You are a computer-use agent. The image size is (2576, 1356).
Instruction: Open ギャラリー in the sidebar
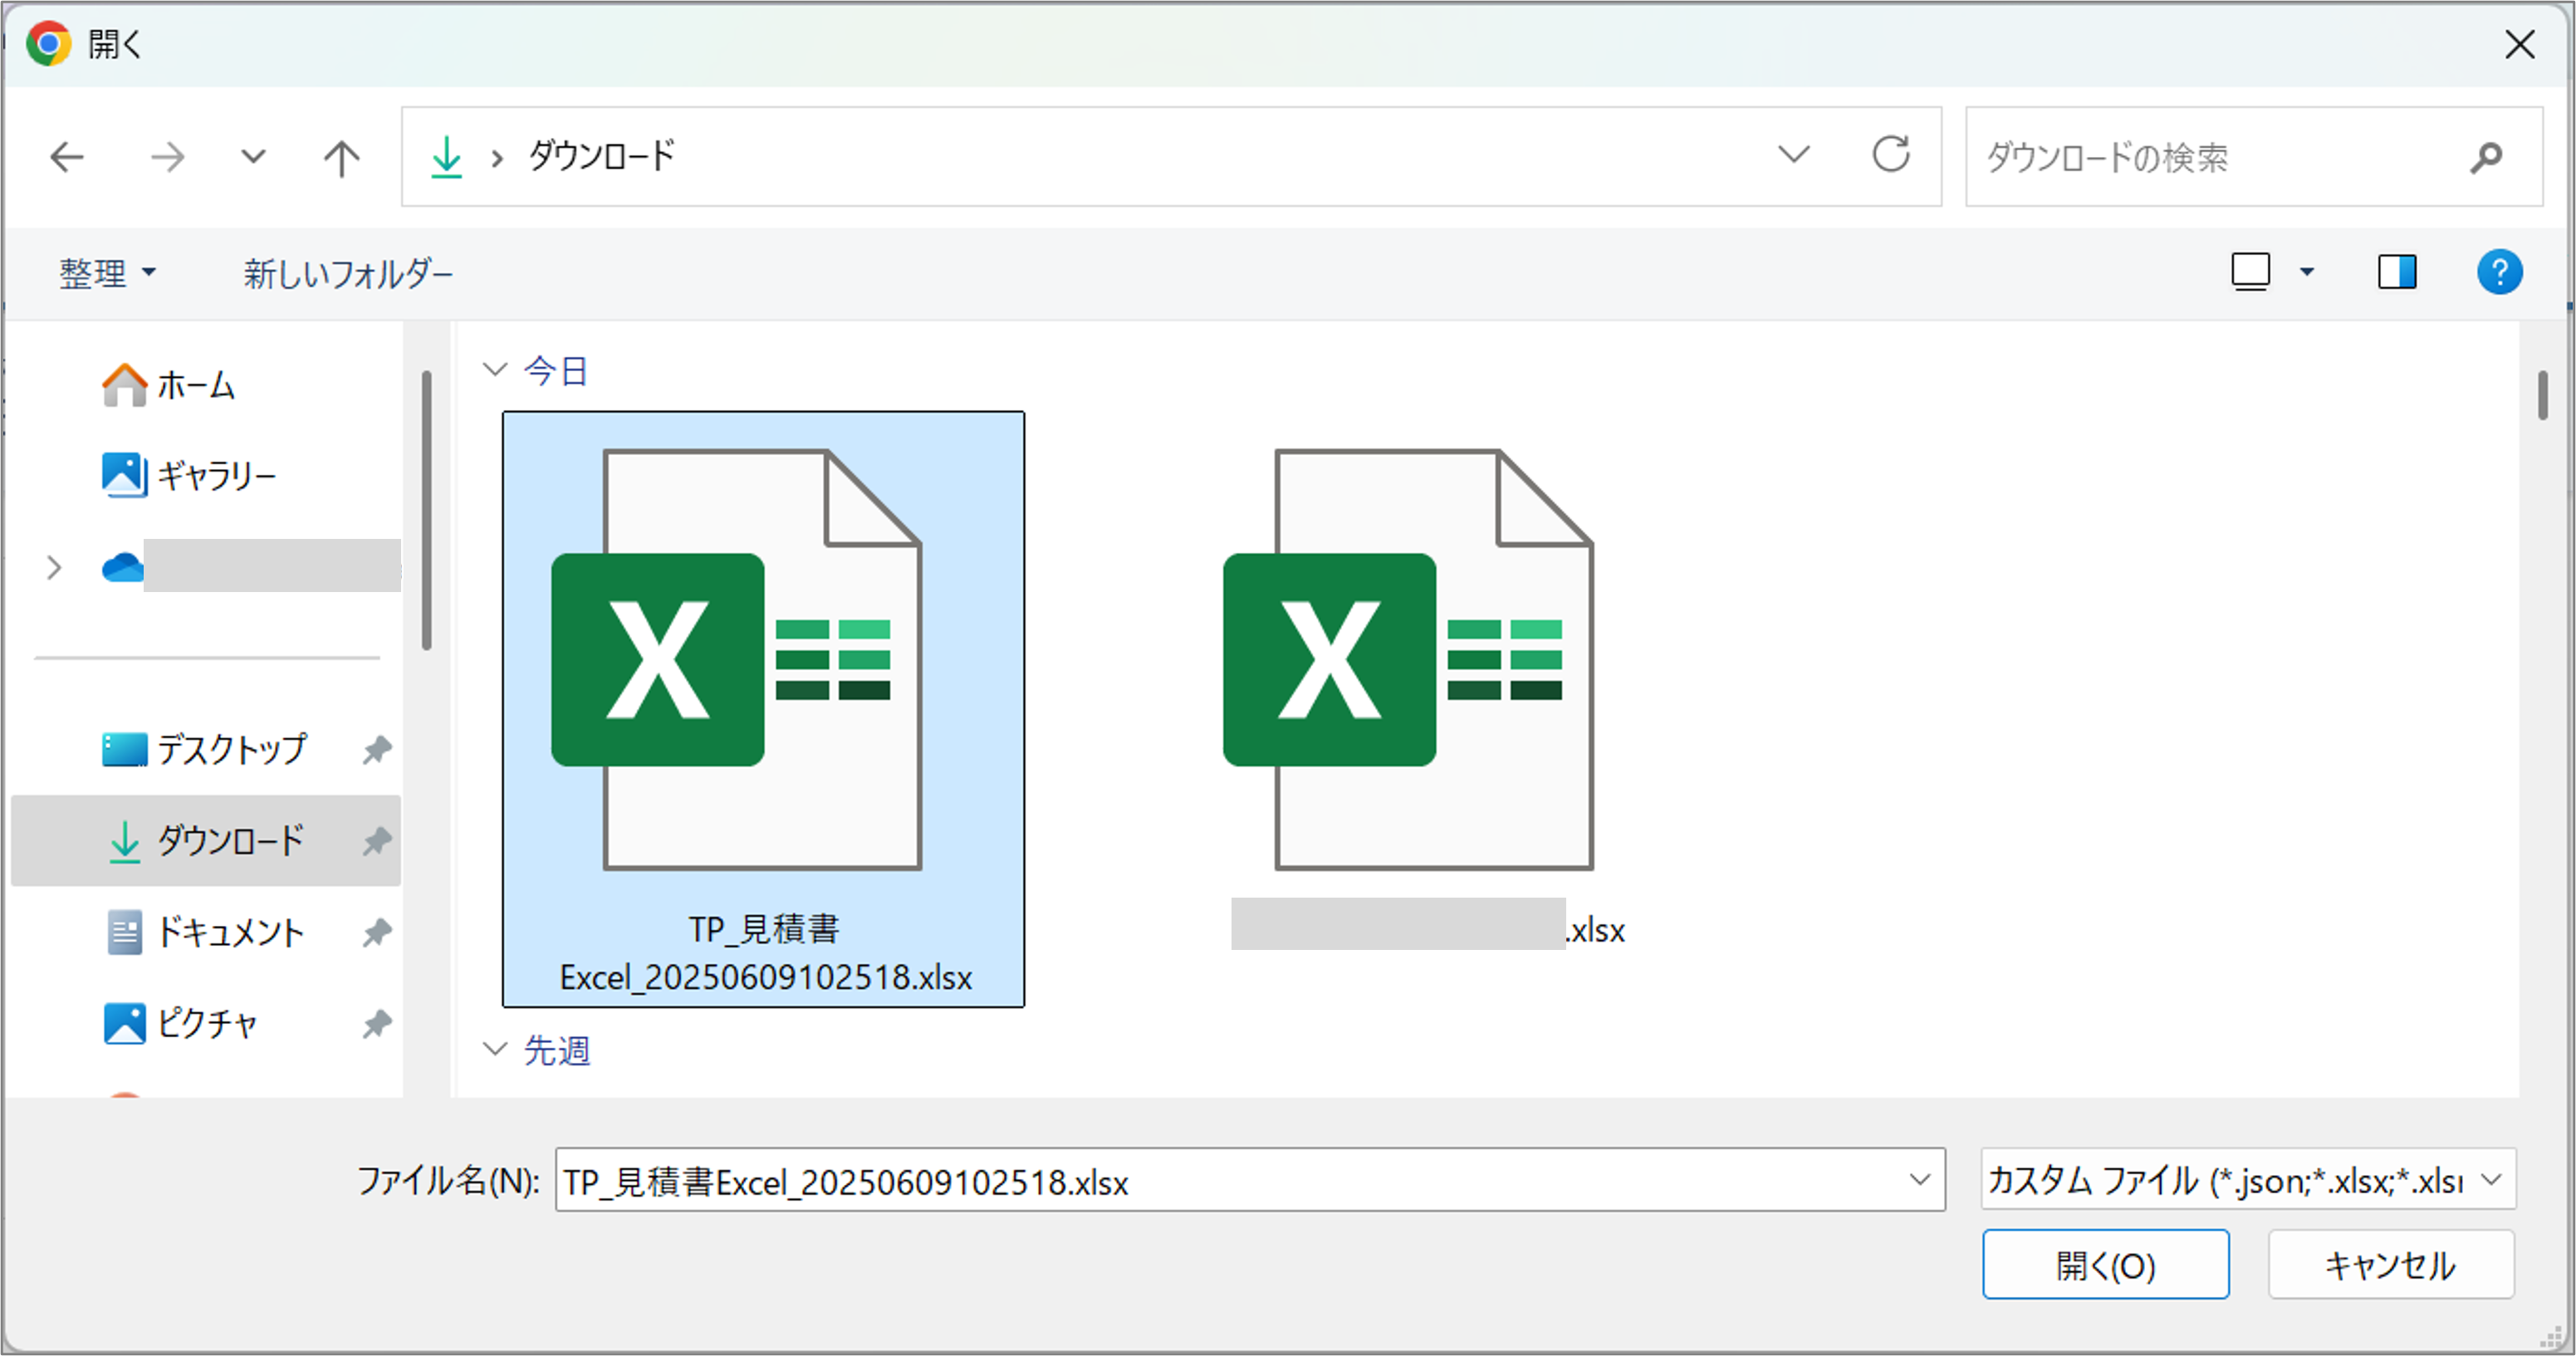[215, 476]
